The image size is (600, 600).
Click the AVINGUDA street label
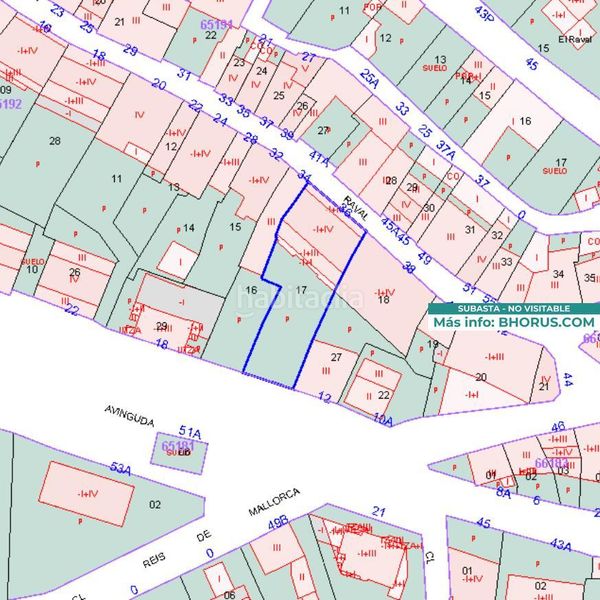[129, 416]
